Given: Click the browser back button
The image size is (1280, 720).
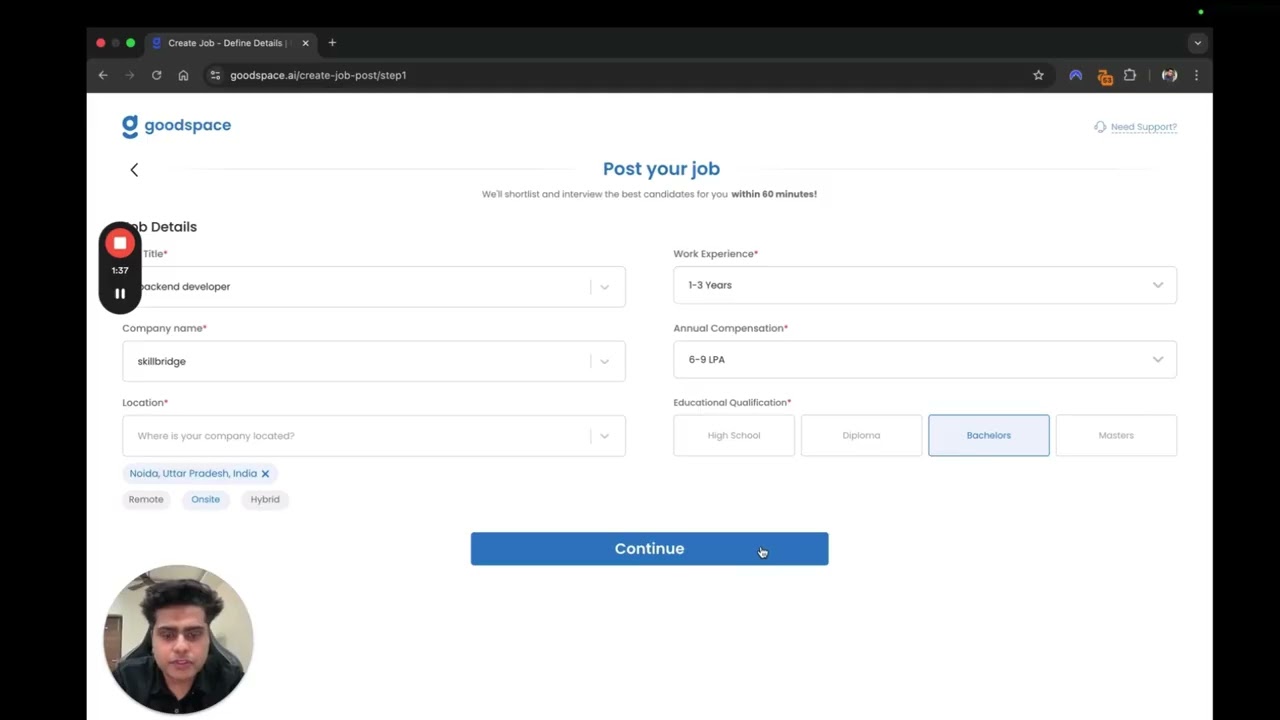Looking at the screenshot, I should click(103, 75).
